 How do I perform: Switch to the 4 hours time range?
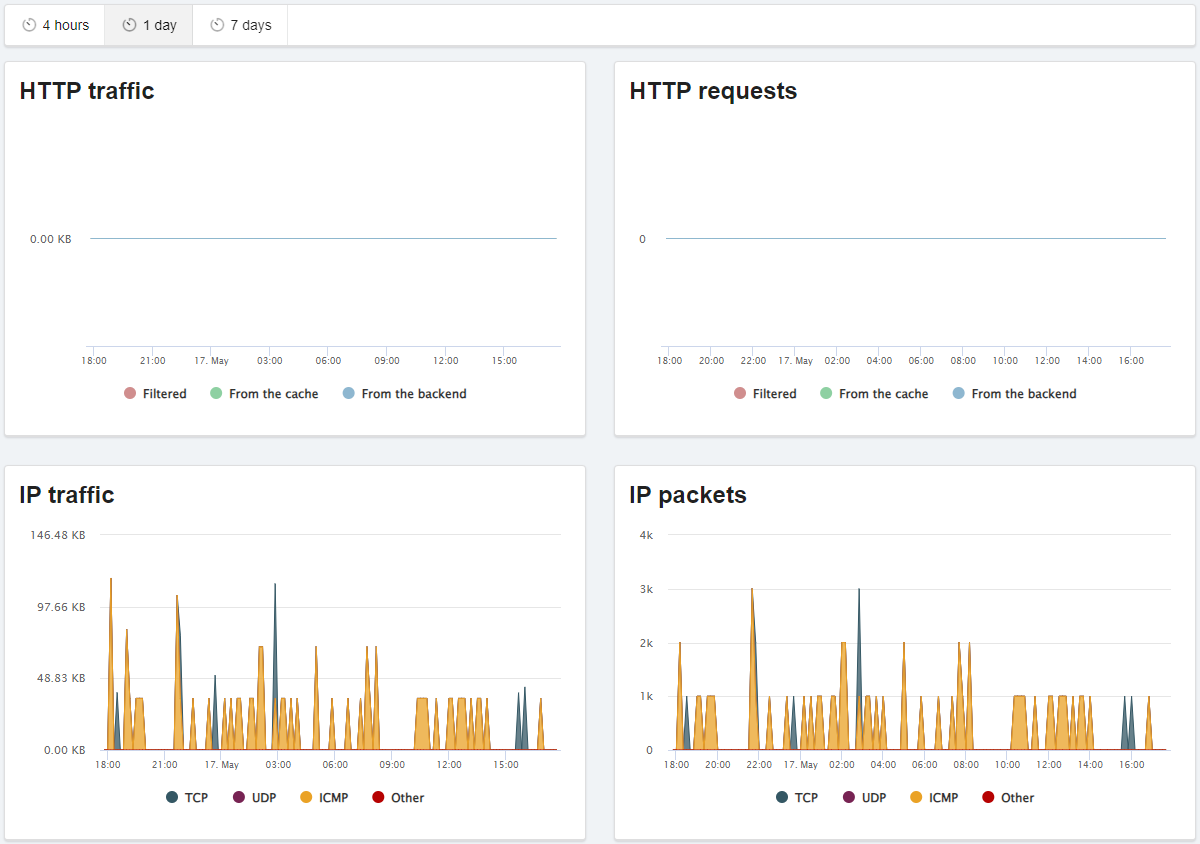(55, 25)
